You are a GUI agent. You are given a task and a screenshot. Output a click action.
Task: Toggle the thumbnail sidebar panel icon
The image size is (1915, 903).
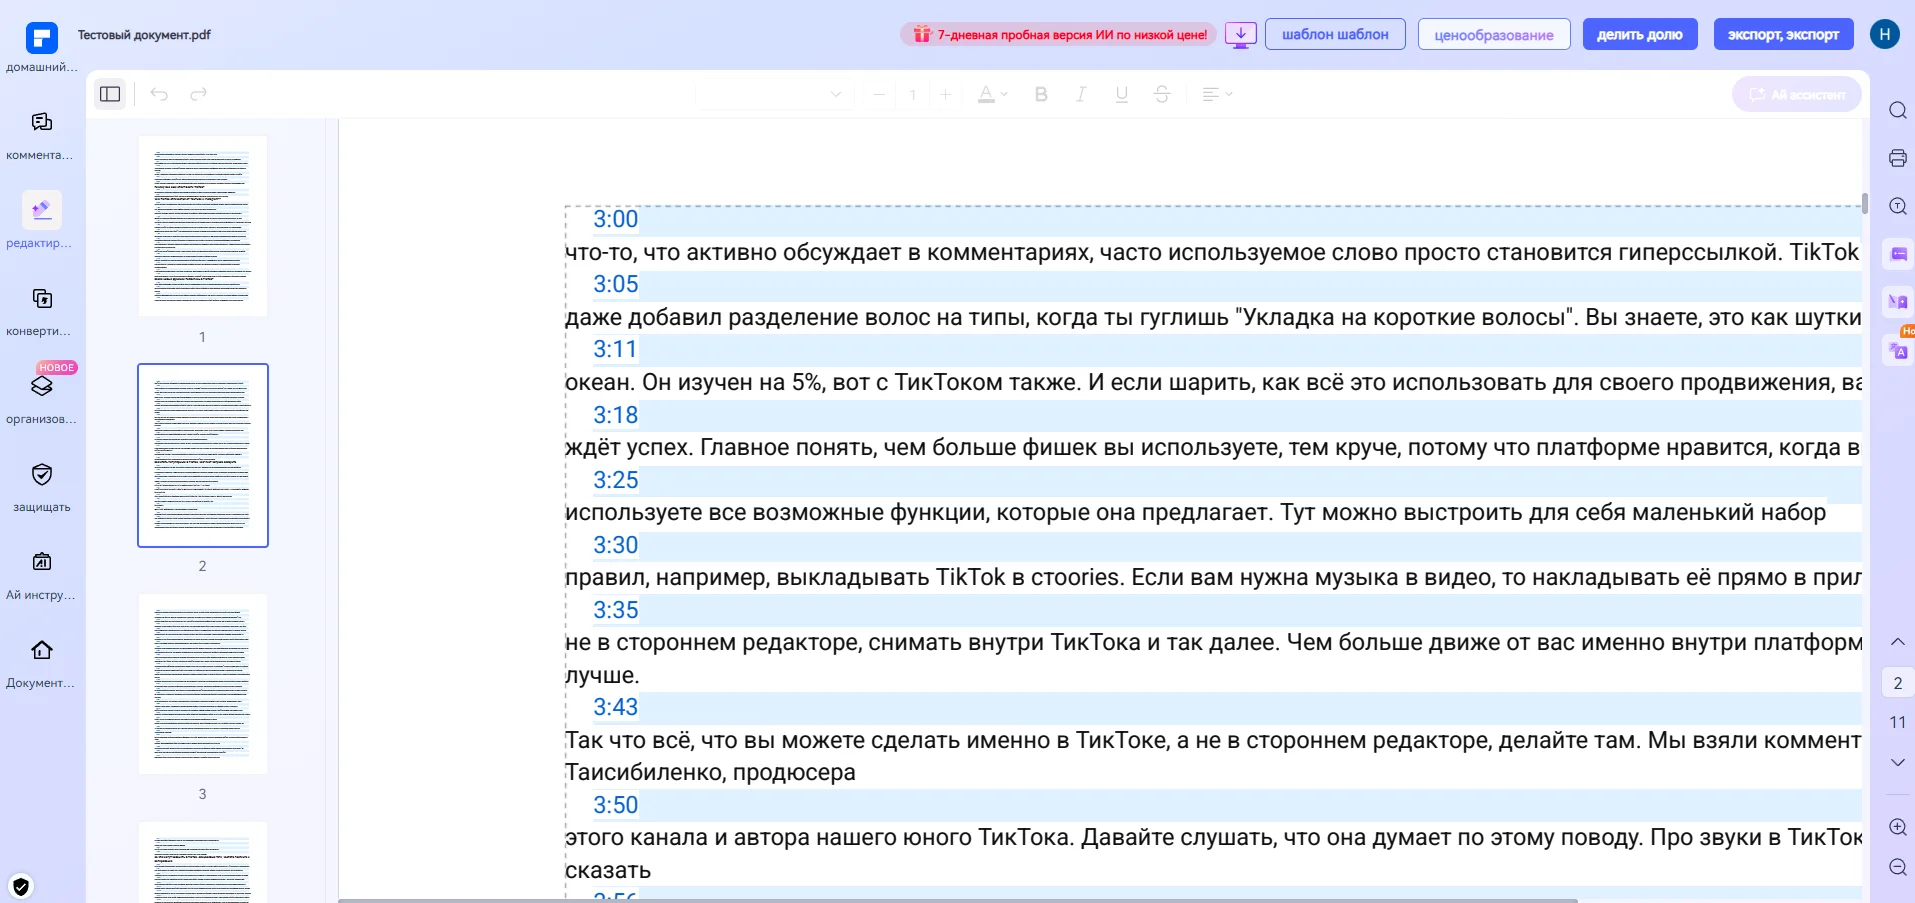[x=110, y=94]
